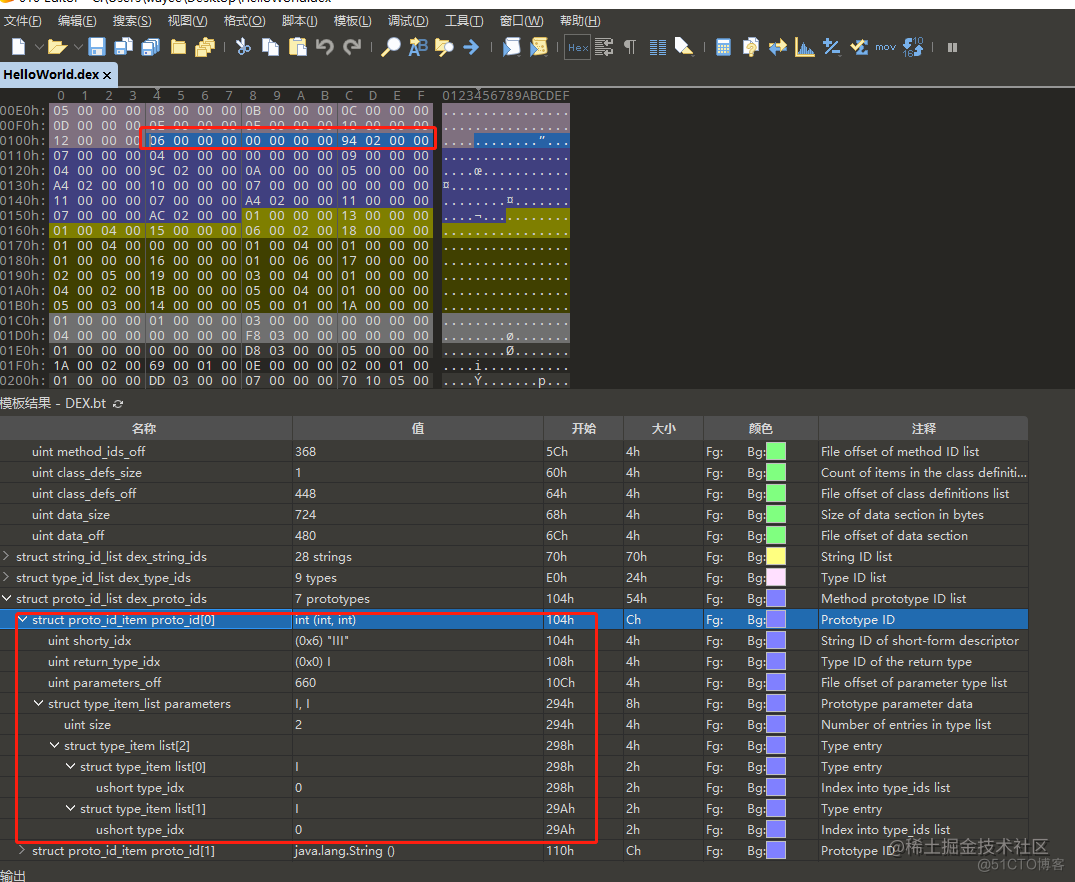Collapse struct proto_id_list dex_proto_ids
This screenshot has height=882, width=1075.
point(6,598)
